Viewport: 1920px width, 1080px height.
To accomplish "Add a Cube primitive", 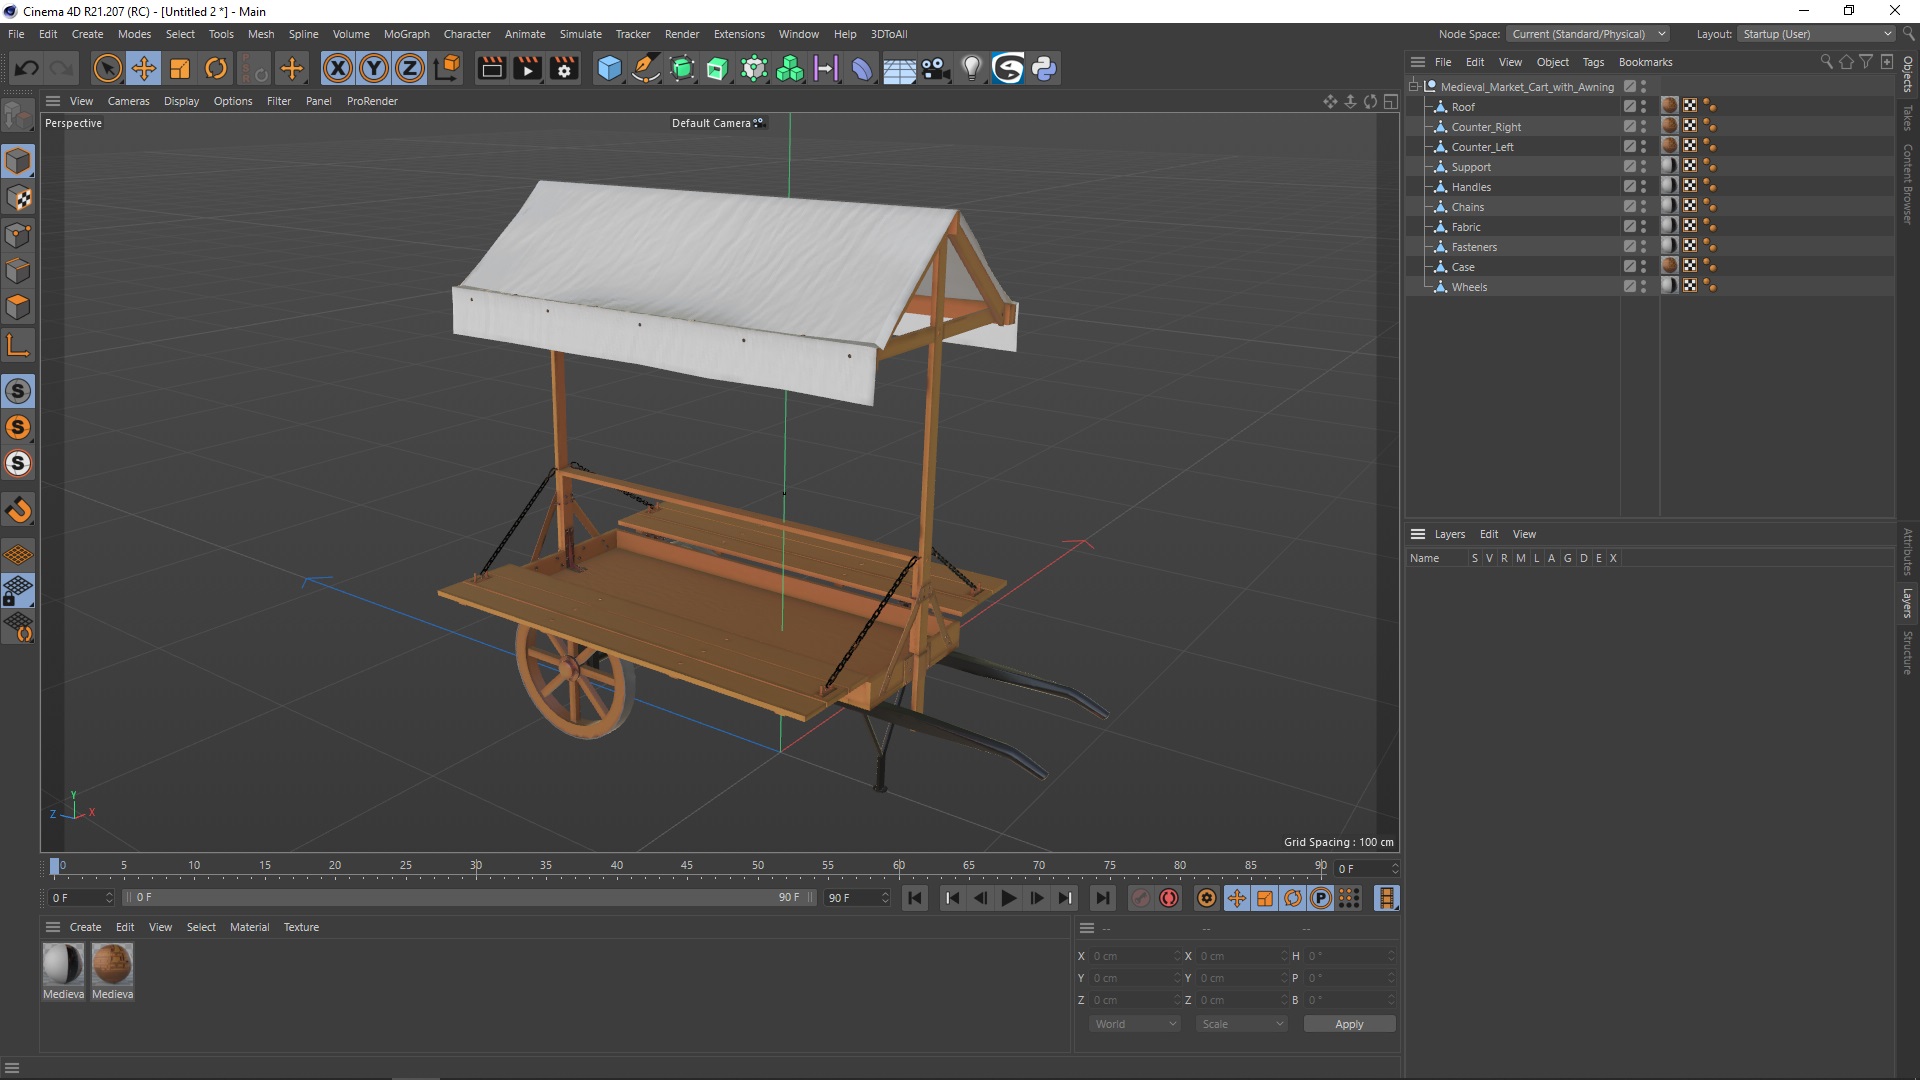I will (x=609, y=68).
